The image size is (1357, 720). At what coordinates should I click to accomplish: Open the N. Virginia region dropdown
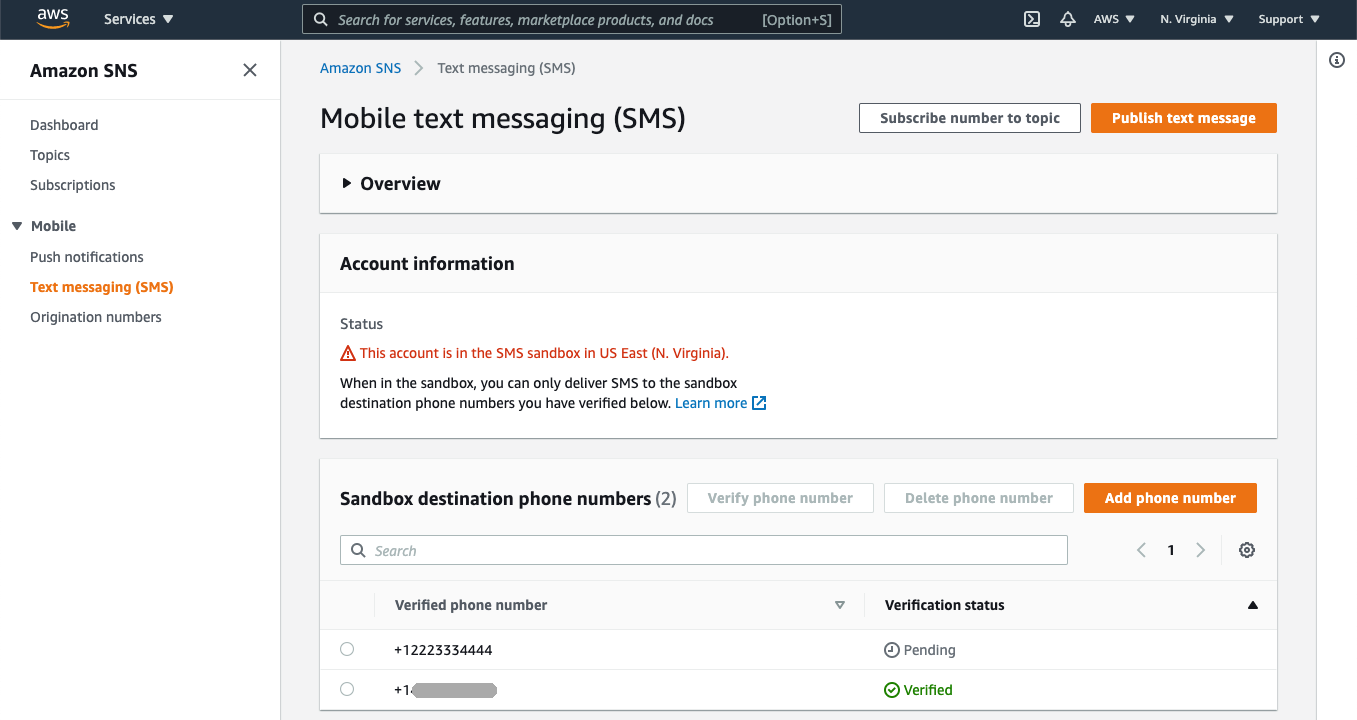(x=1197, y=19)
